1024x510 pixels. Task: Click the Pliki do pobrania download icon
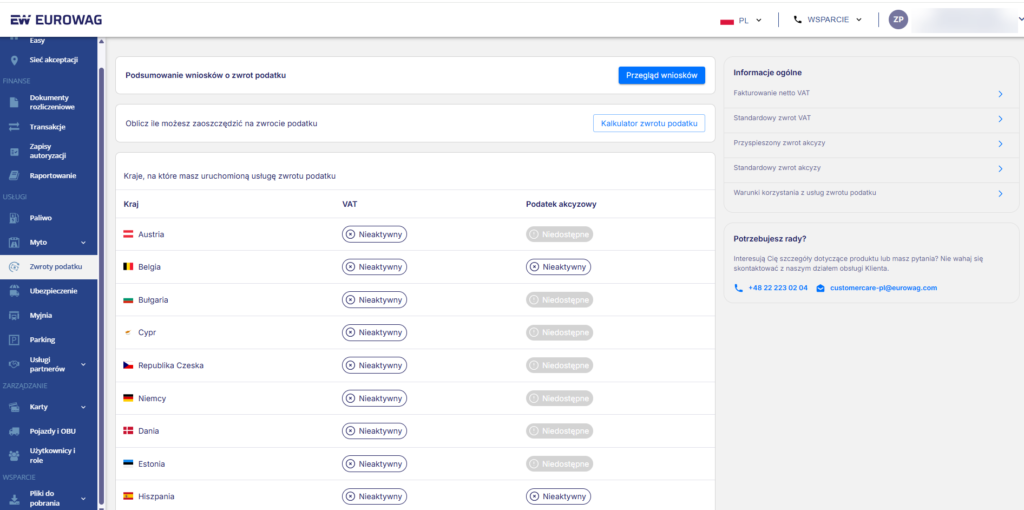click(14, 498)
